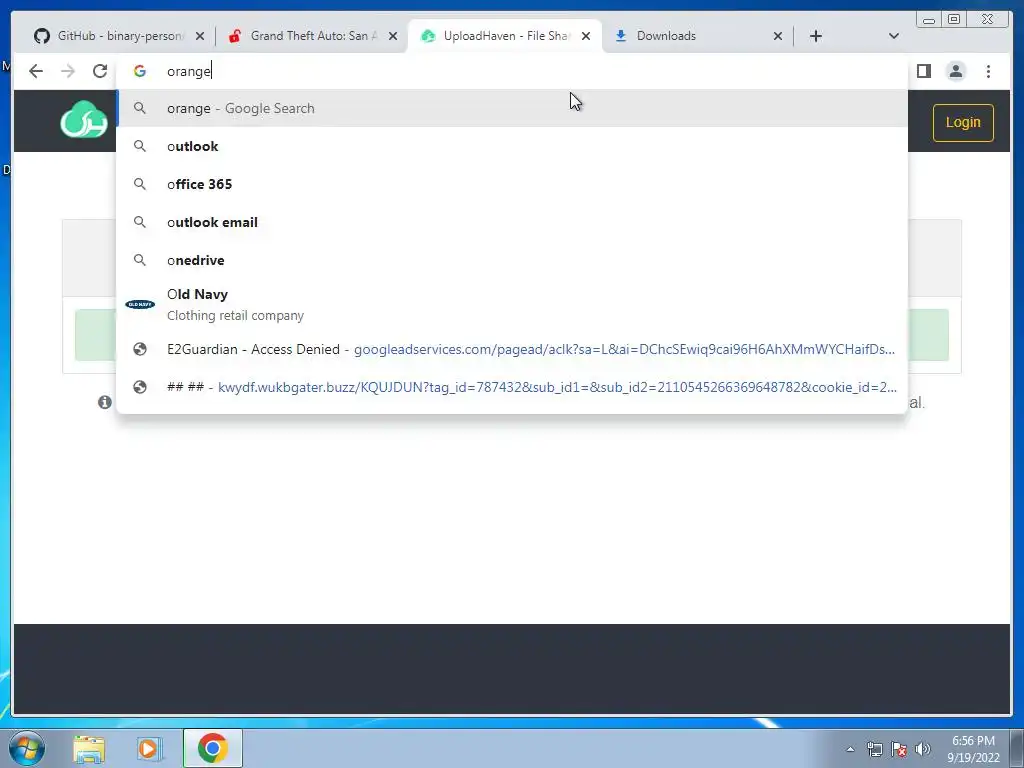Click the Google icon in the address bar

pos(140,71)
